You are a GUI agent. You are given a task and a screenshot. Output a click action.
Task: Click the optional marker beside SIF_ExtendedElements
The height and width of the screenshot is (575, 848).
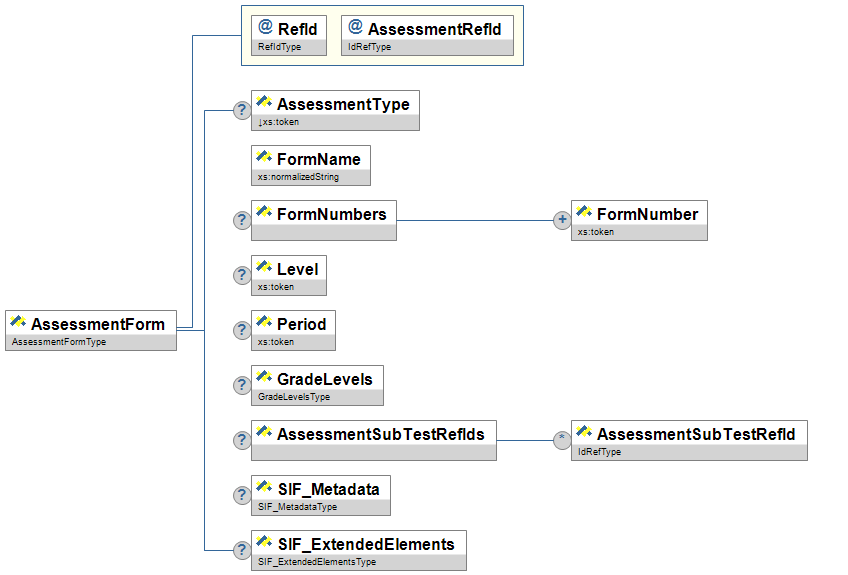[241, 551]
